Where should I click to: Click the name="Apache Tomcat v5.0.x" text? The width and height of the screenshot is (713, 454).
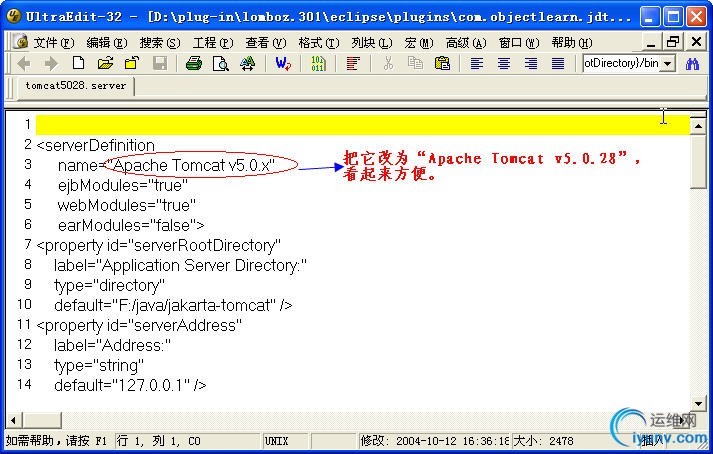click(166, 165)
